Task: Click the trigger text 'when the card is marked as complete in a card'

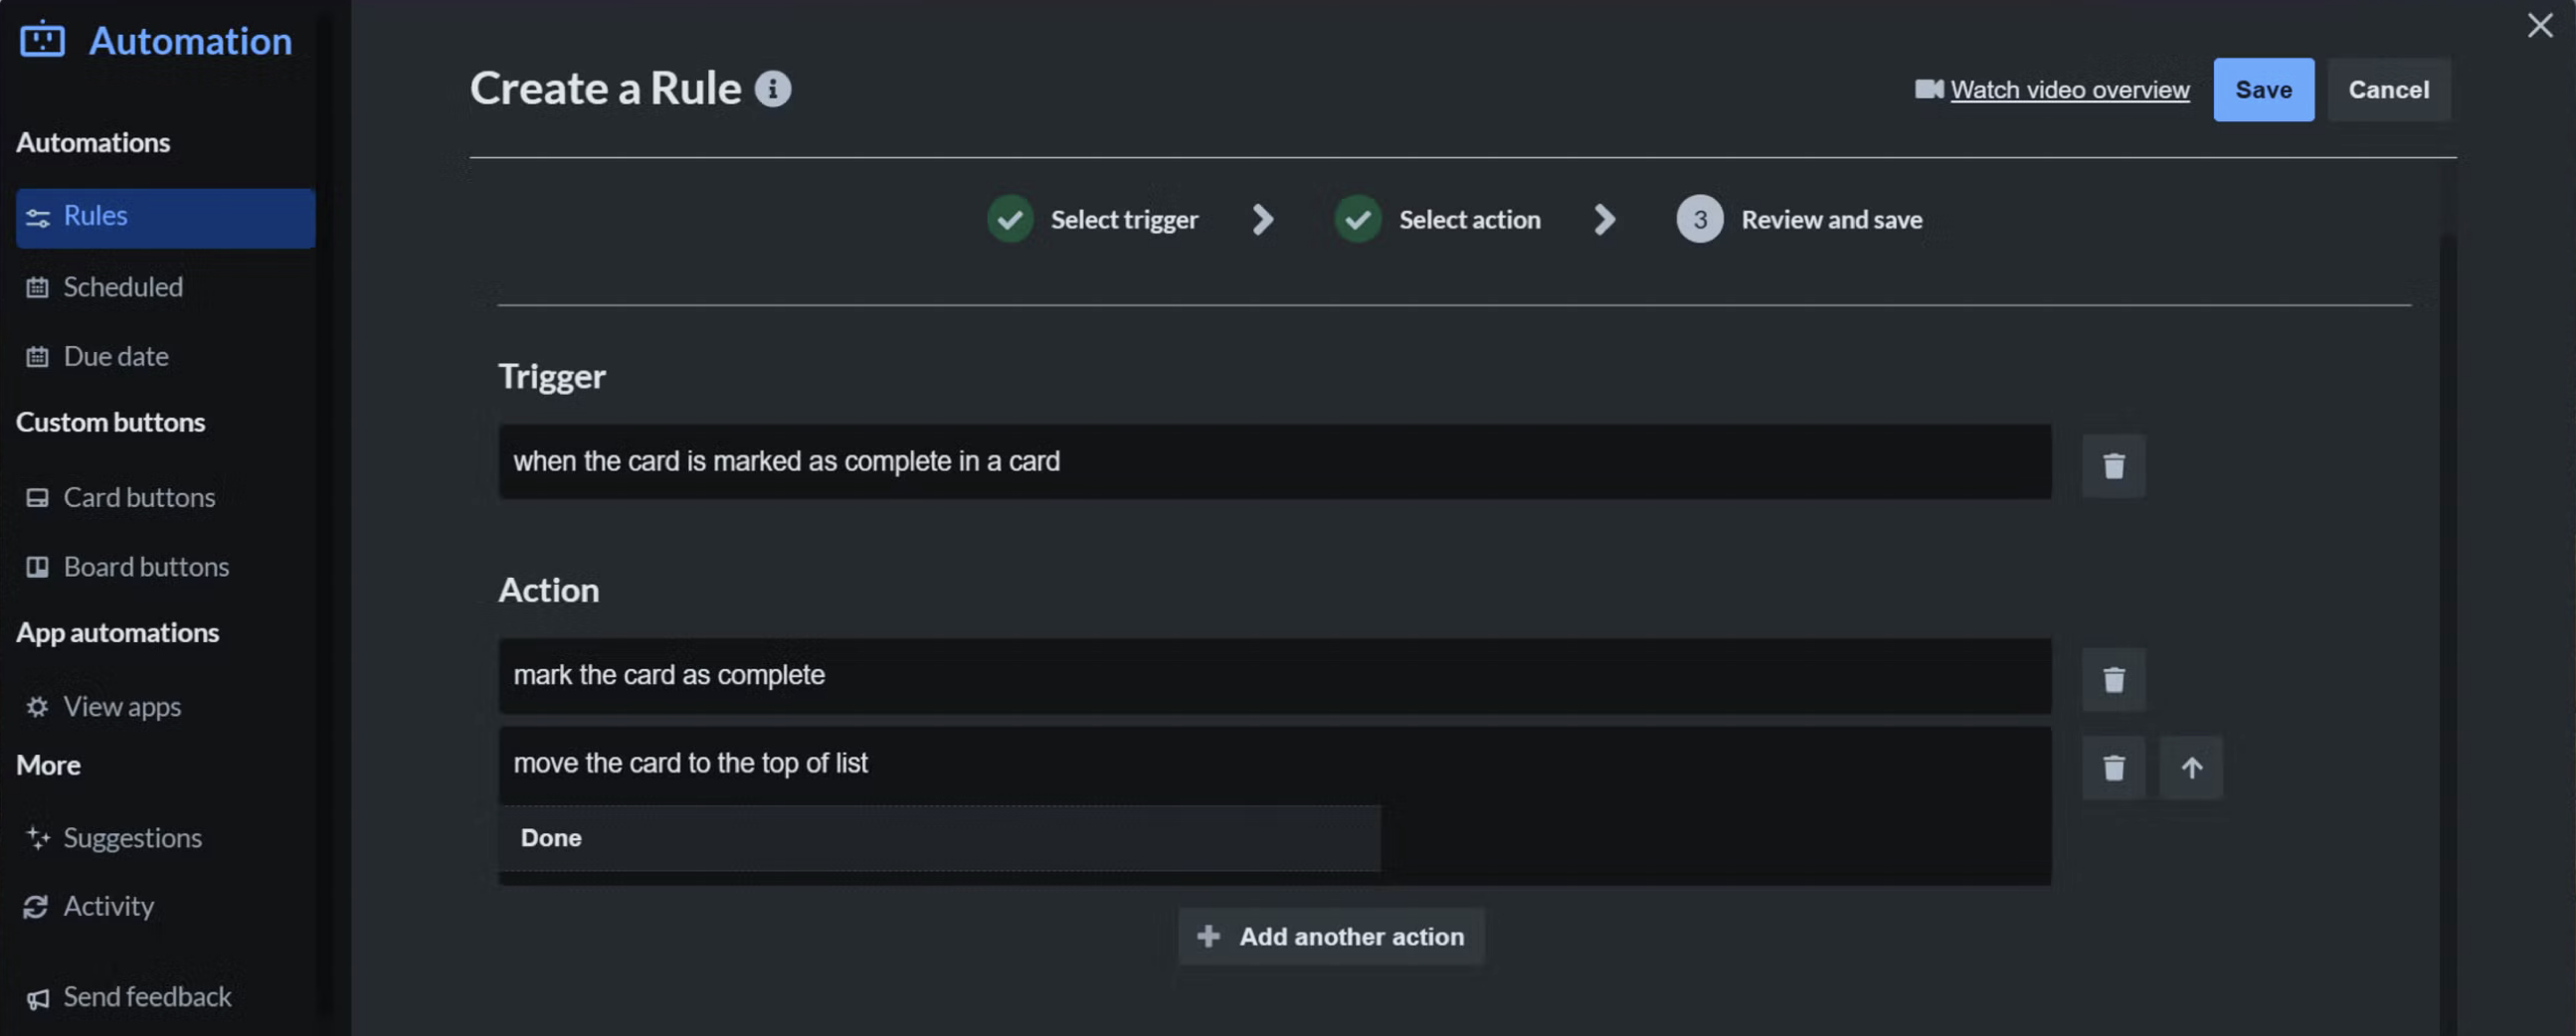Action: tap(786, 461)
